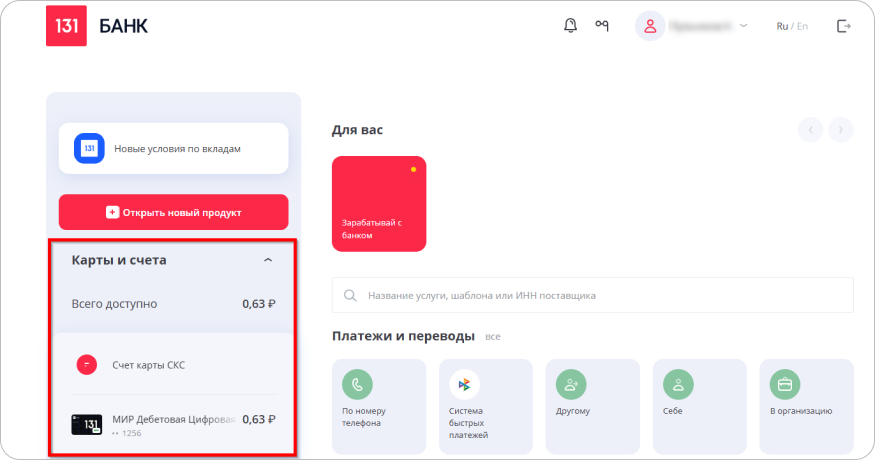875x460 pixels.
Task: Open Новые условия по вкладам banner
Action: (173, 148)
